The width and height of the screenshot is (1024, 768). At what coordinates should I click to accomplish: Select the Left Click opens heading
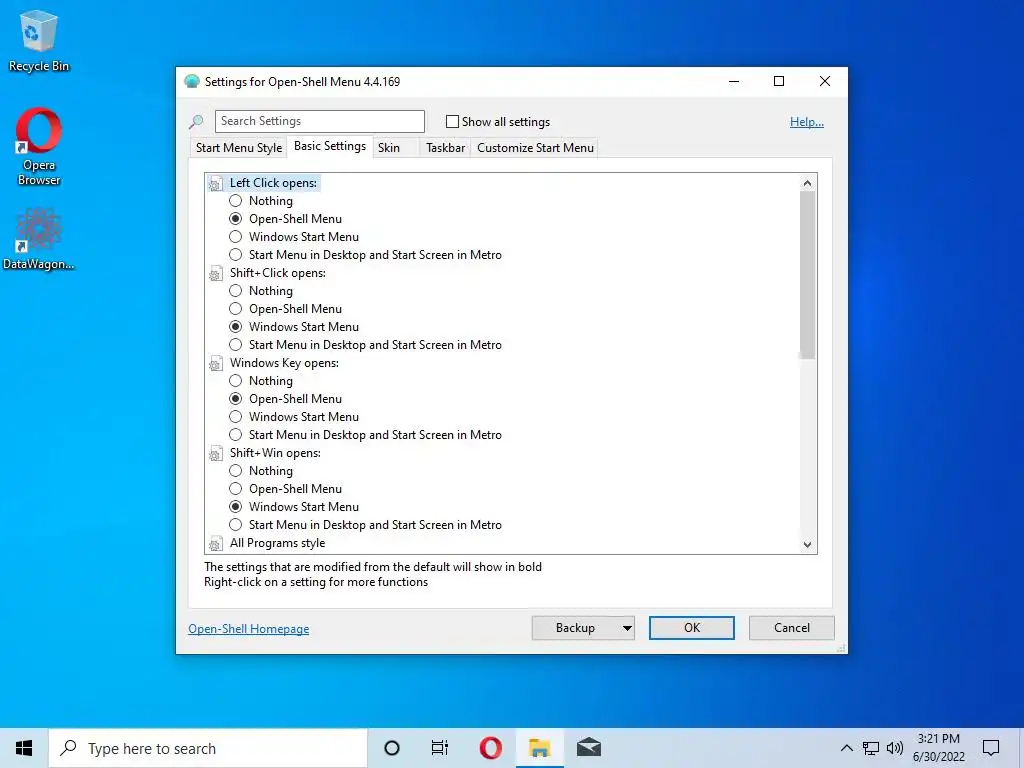coord(273,183)
